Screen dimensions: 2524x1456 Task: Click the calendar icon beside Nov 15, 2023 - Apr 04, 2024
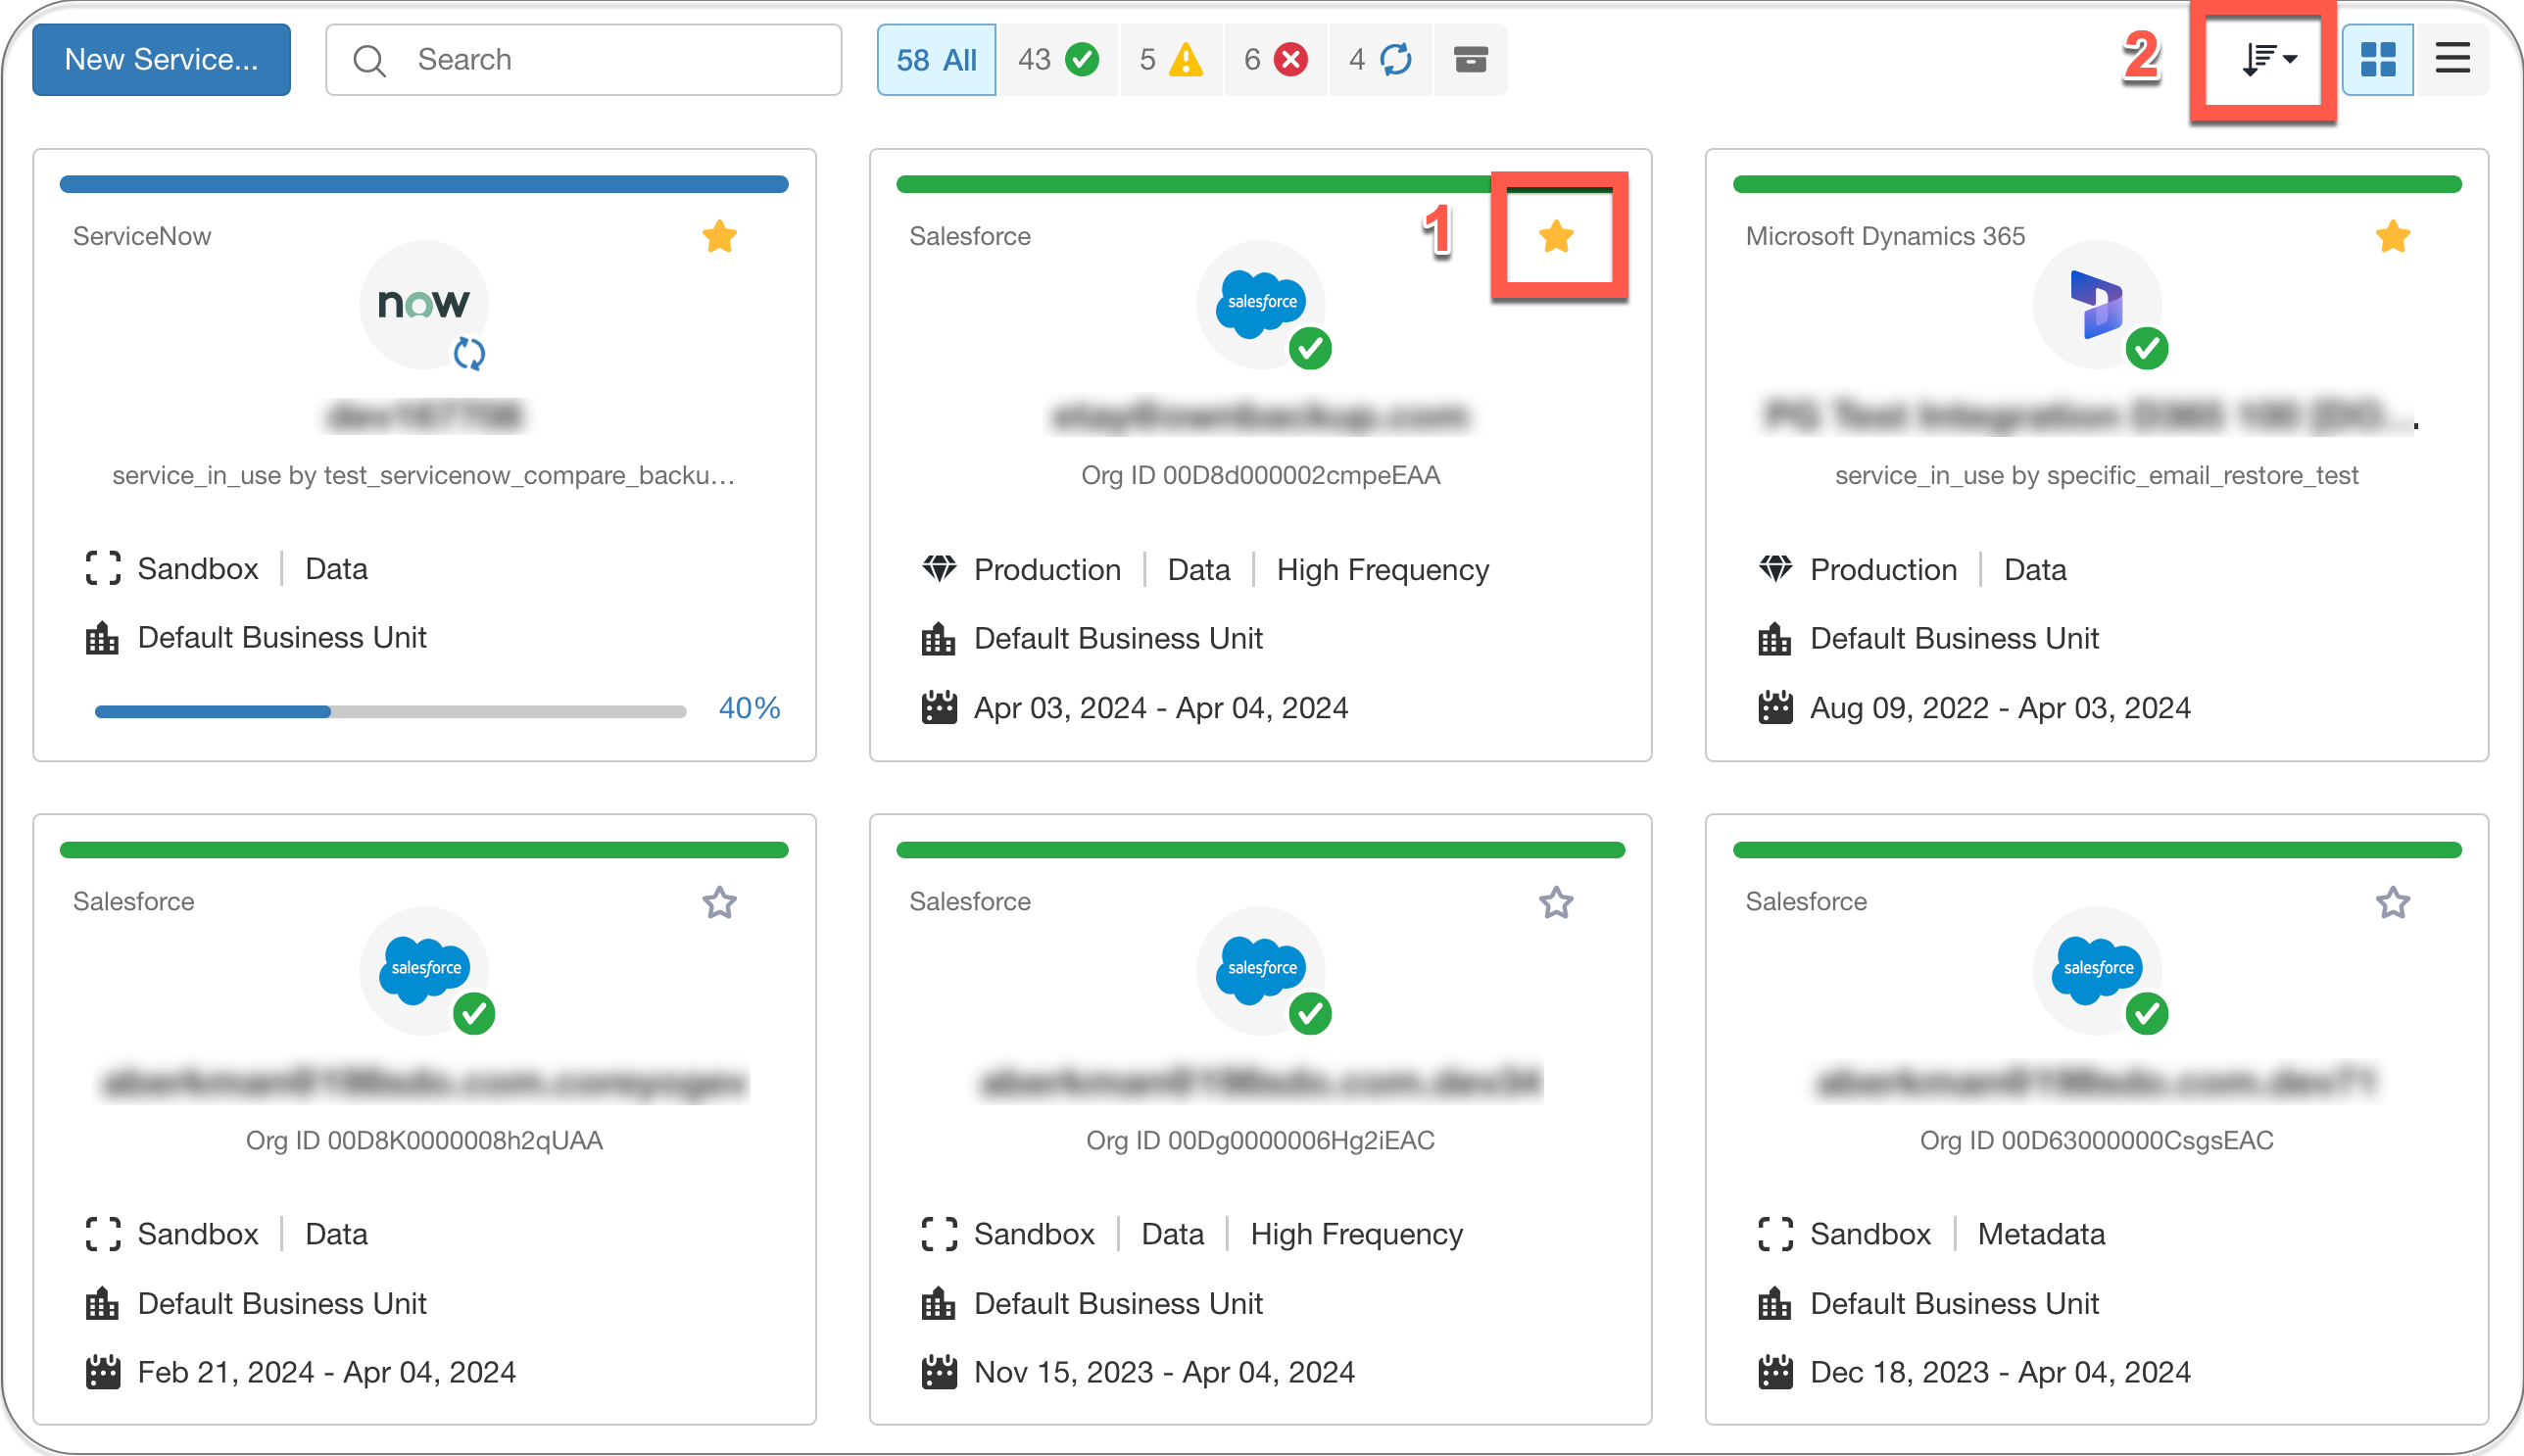(939, 1372)
